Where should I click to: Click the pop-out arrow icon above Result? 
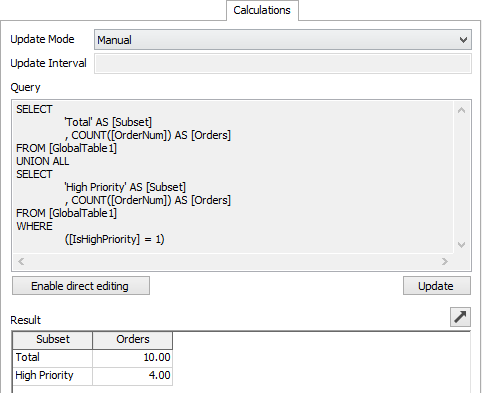coord(460,317)
